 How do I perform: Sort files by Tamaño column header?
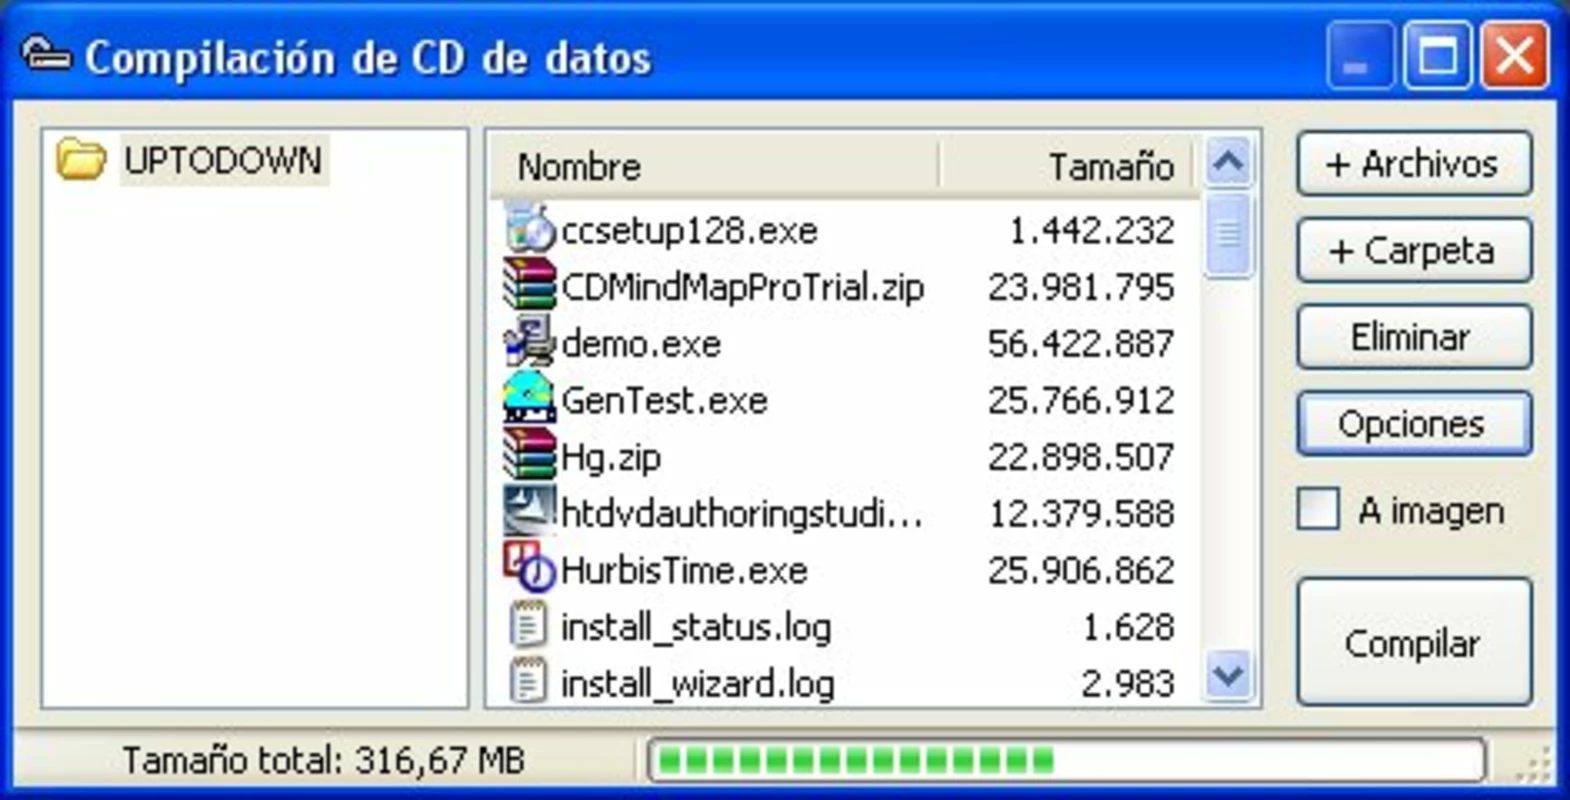pyautogui.click(x=1068, y=166)
